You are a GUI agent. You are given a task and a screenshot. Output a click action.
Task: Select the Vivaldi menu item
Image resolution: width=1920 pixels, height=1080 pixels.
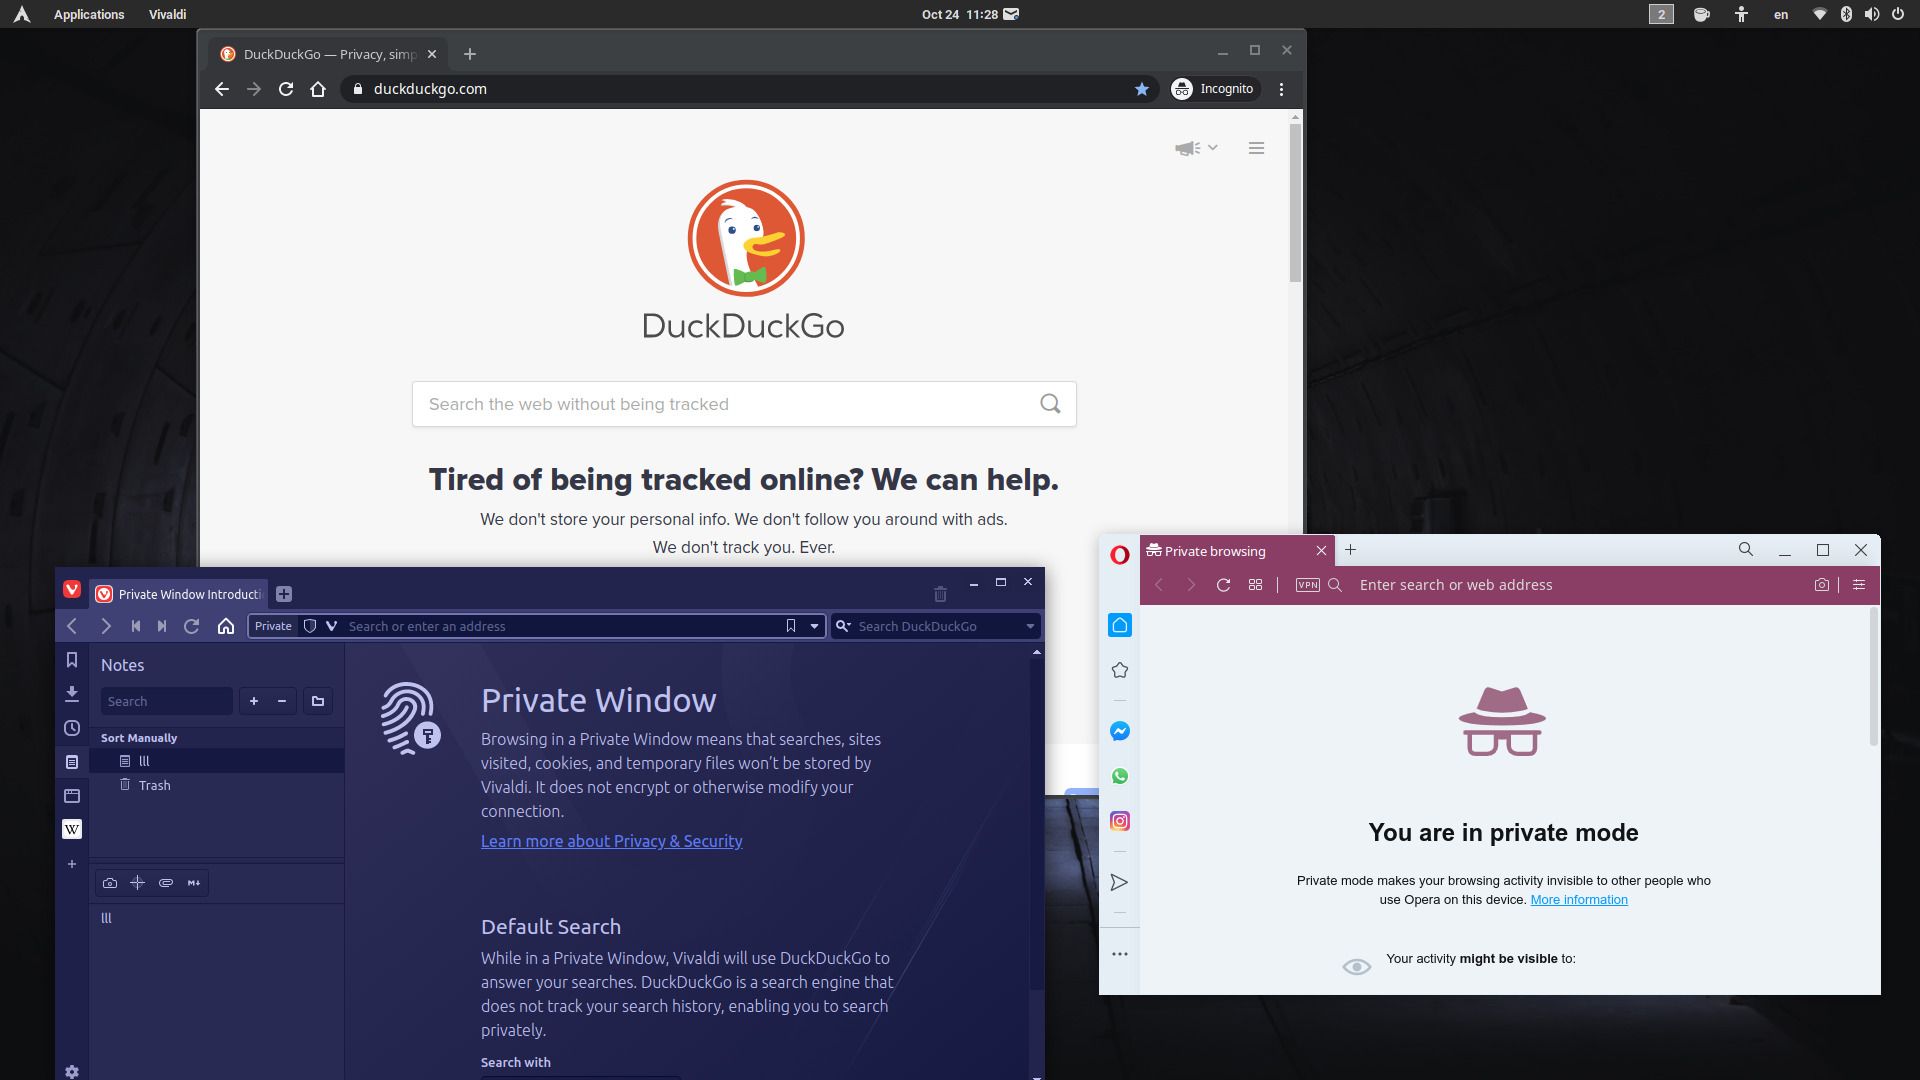[167, 15]
